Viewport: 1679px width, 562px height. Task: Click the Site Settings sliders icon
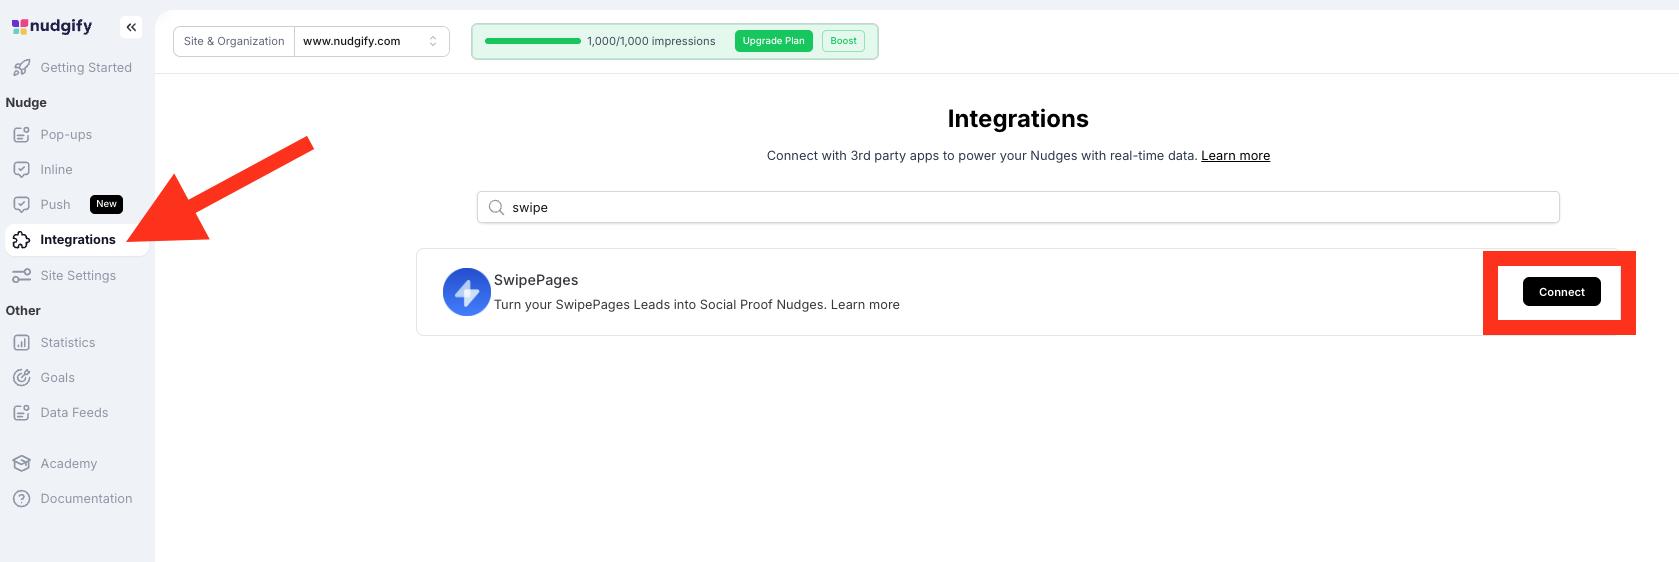[21, 276]
